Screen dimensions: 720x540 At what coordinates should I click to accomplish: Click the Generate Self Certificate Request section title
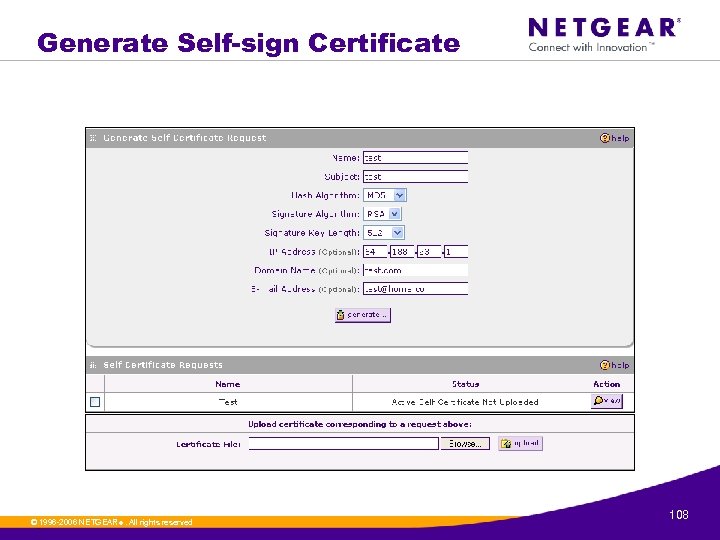coord(185,138)
